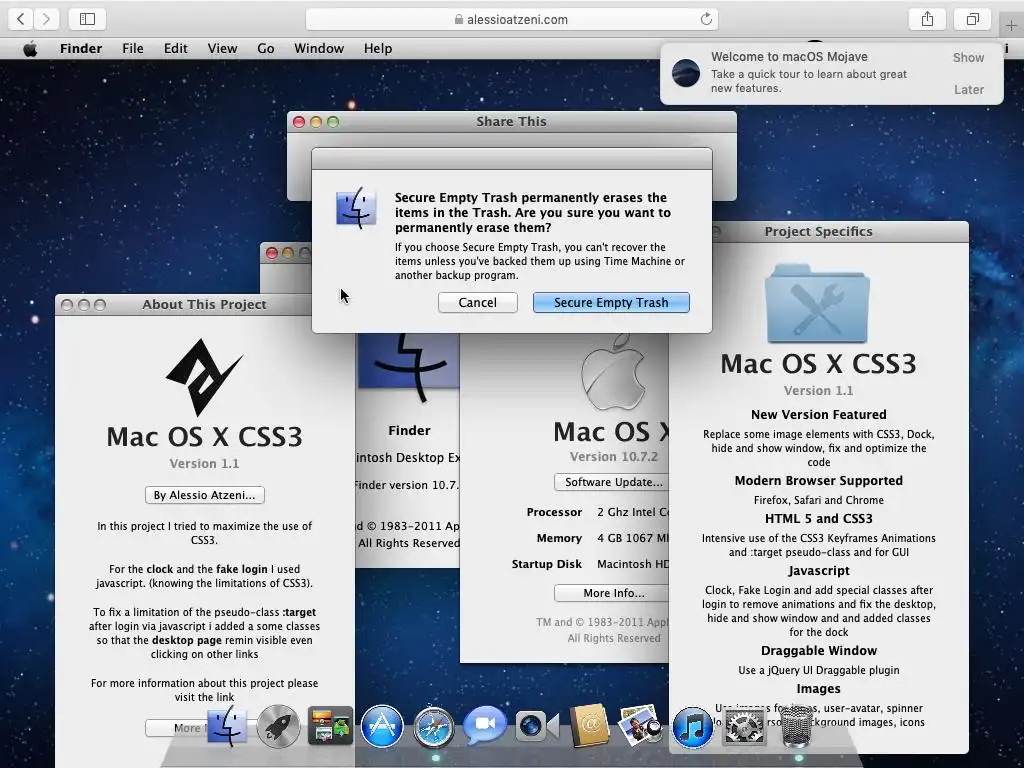Image resolution: width=1024 pixels, height=768 pixels.
Task: Launch iTunes music note icon
Action: [692, 727]
